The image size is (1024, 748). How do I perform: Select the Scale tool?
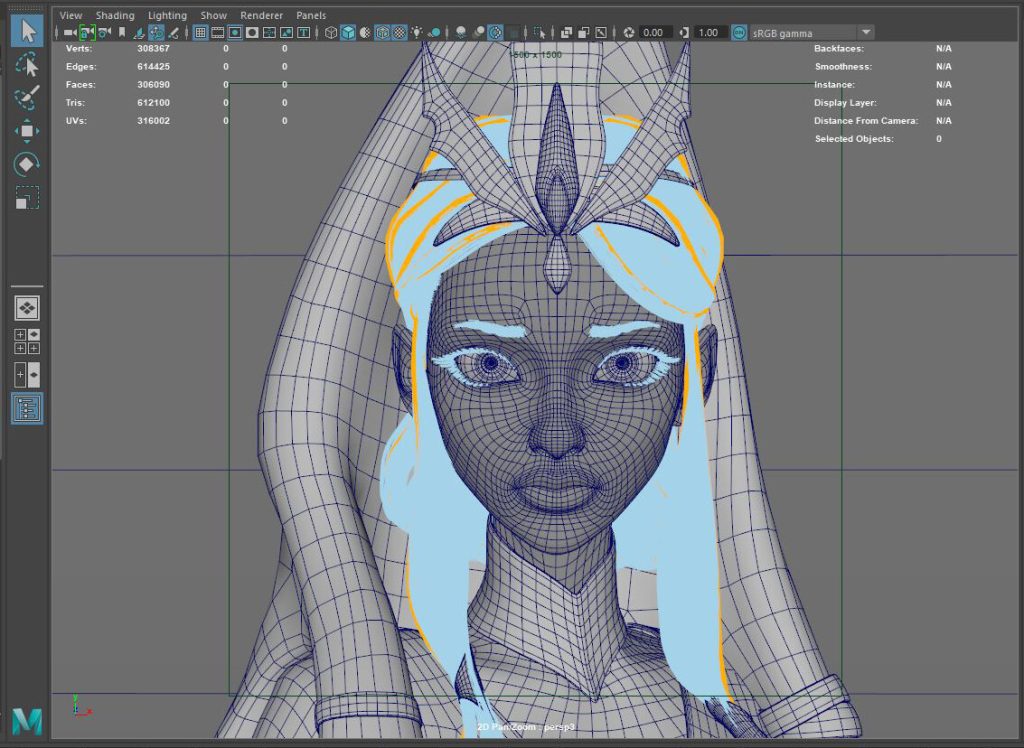[x=27, y=197]
